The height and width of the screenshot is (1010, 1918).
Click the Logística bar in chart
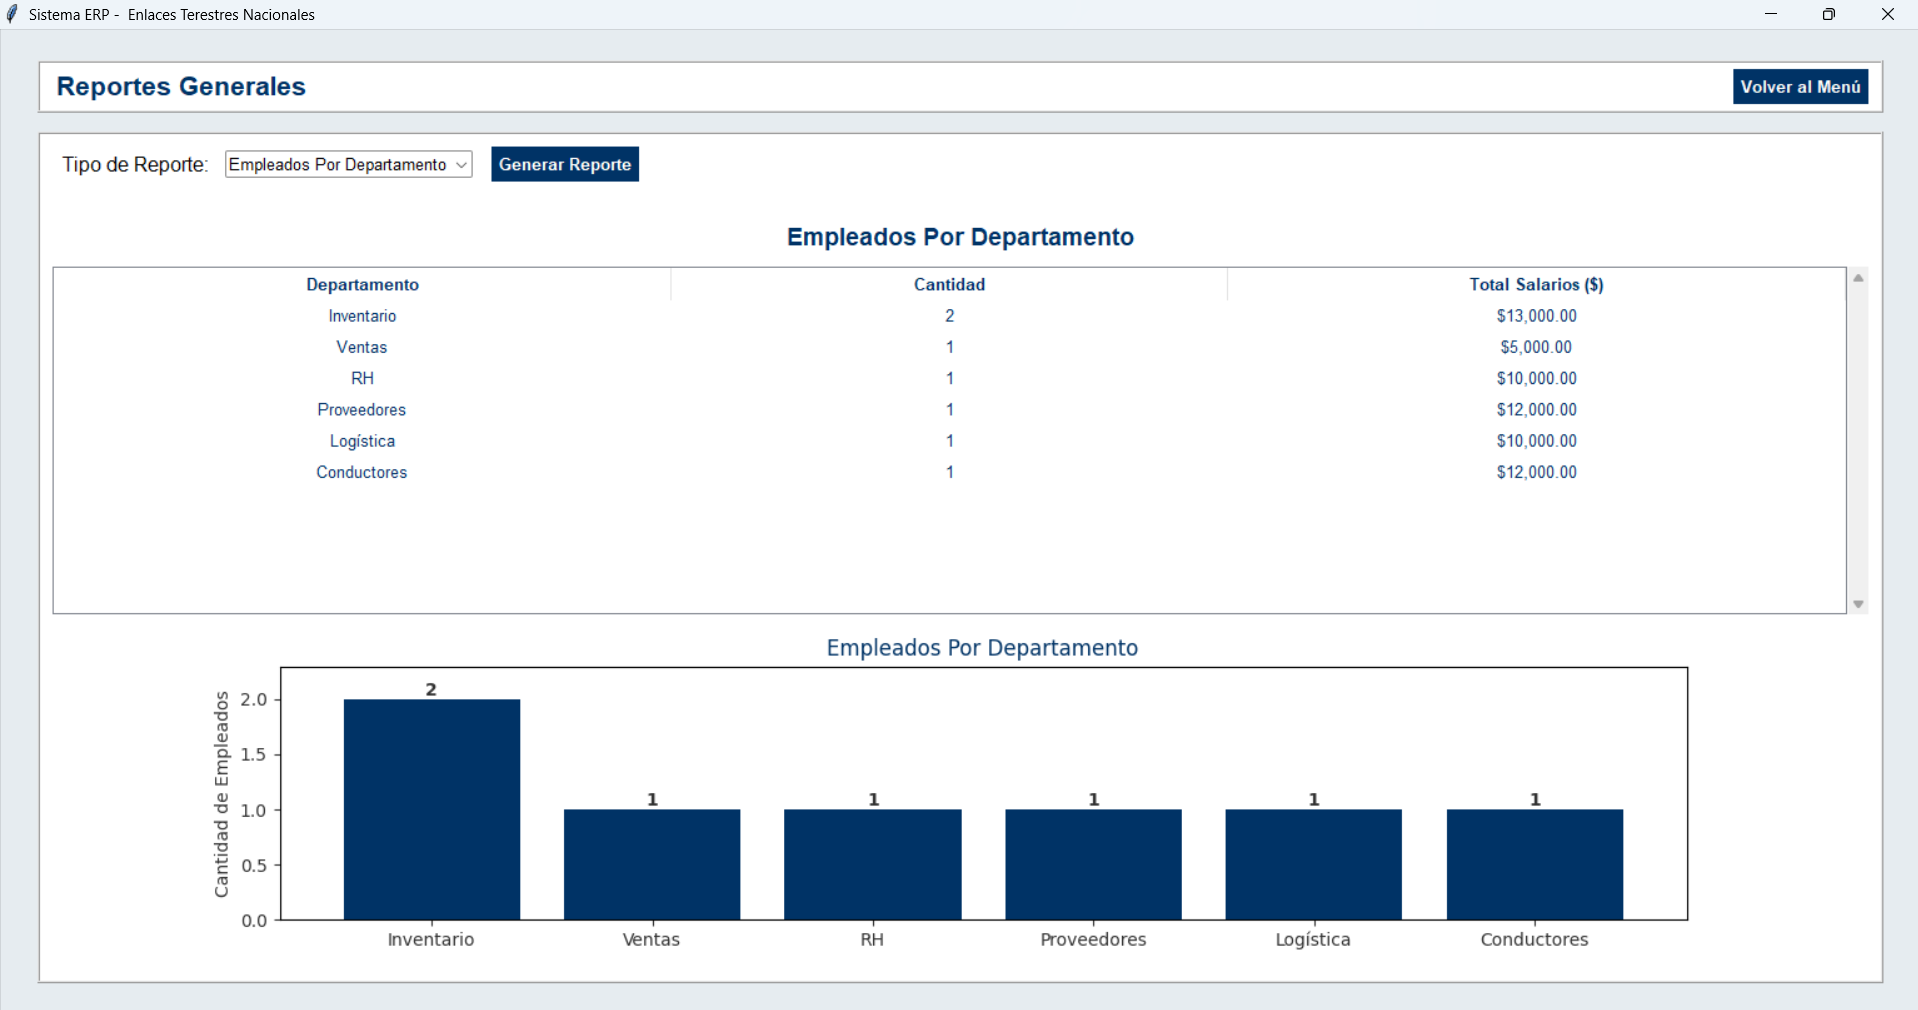(1314, 864)
